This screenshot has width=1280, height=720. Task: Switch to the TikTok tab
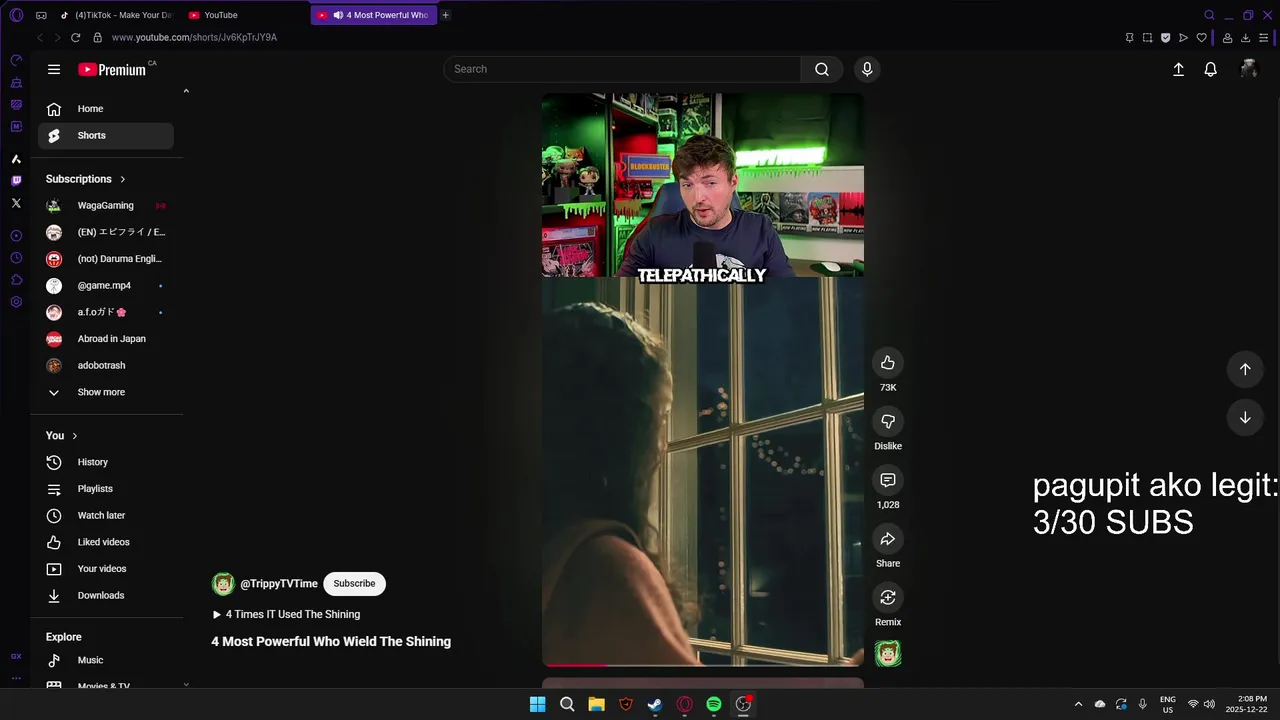(x=115, y=15)
